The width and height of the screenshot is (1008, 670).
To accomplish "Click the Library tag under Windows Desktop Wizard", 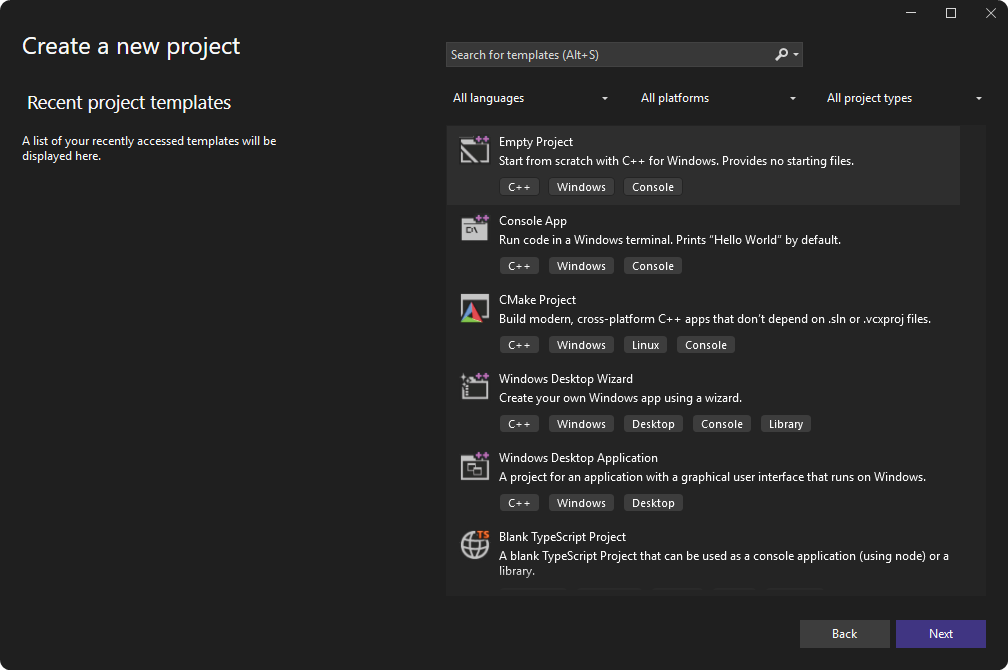I will click(x=785, y=423).
